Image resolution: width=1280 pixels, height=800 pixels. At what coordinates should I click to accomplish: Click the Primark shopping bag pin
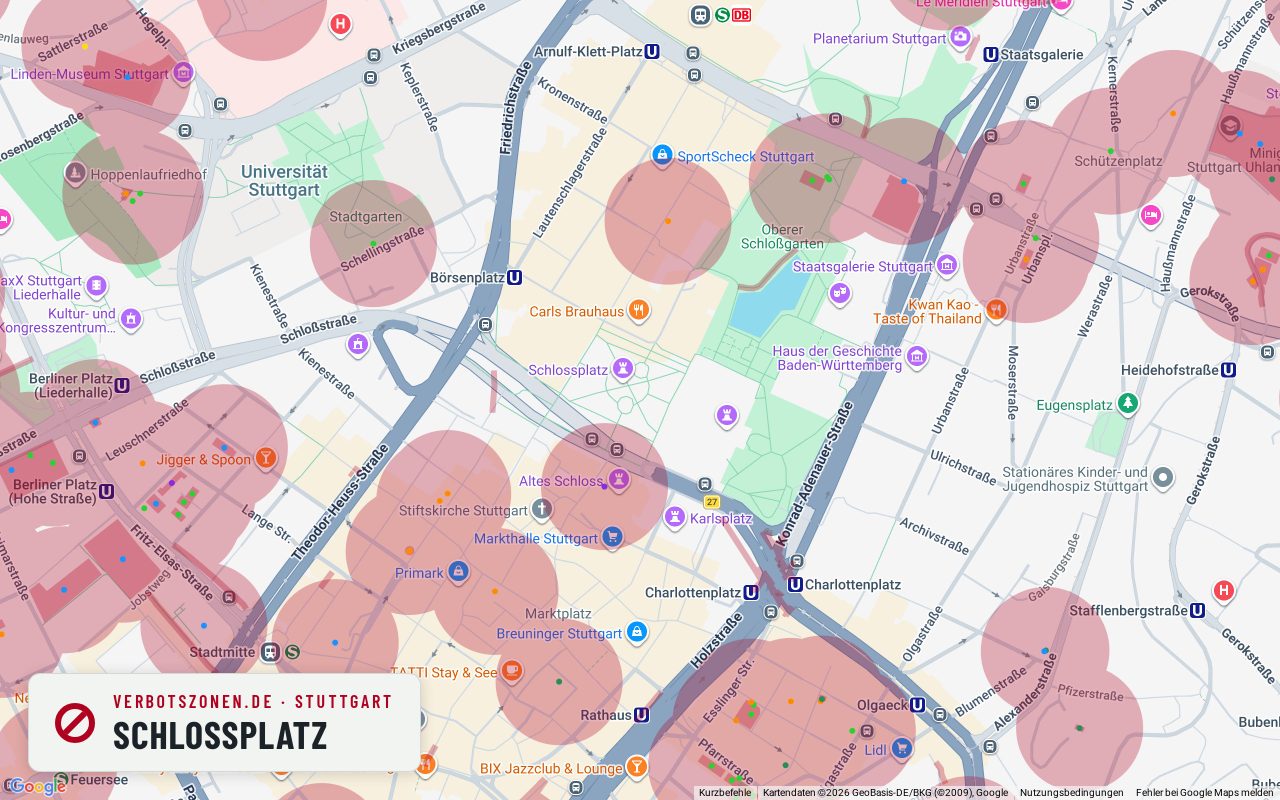[x=458, y=572]
